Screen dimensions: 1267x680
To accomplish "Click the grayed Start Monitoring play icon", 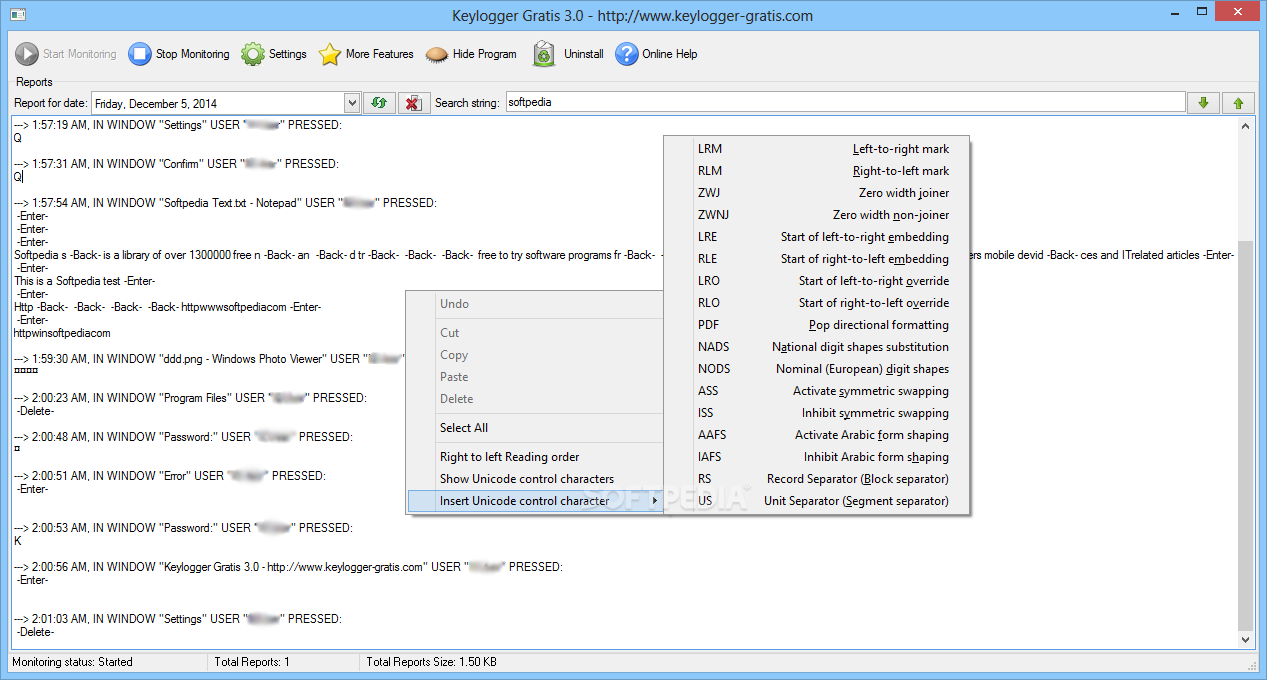I will pos(27,54).
